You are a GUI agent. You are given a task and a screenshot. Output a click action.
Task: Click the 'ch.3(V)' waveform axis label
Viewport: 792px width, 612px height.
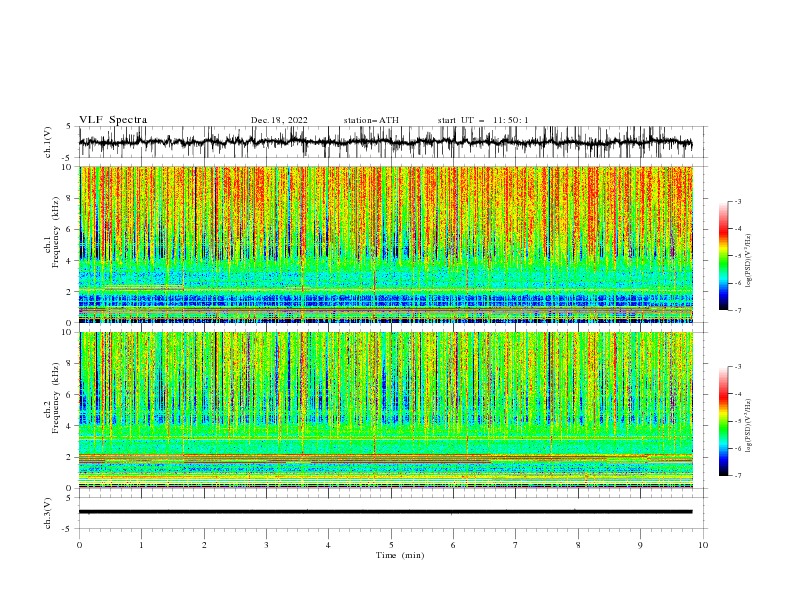48,513
